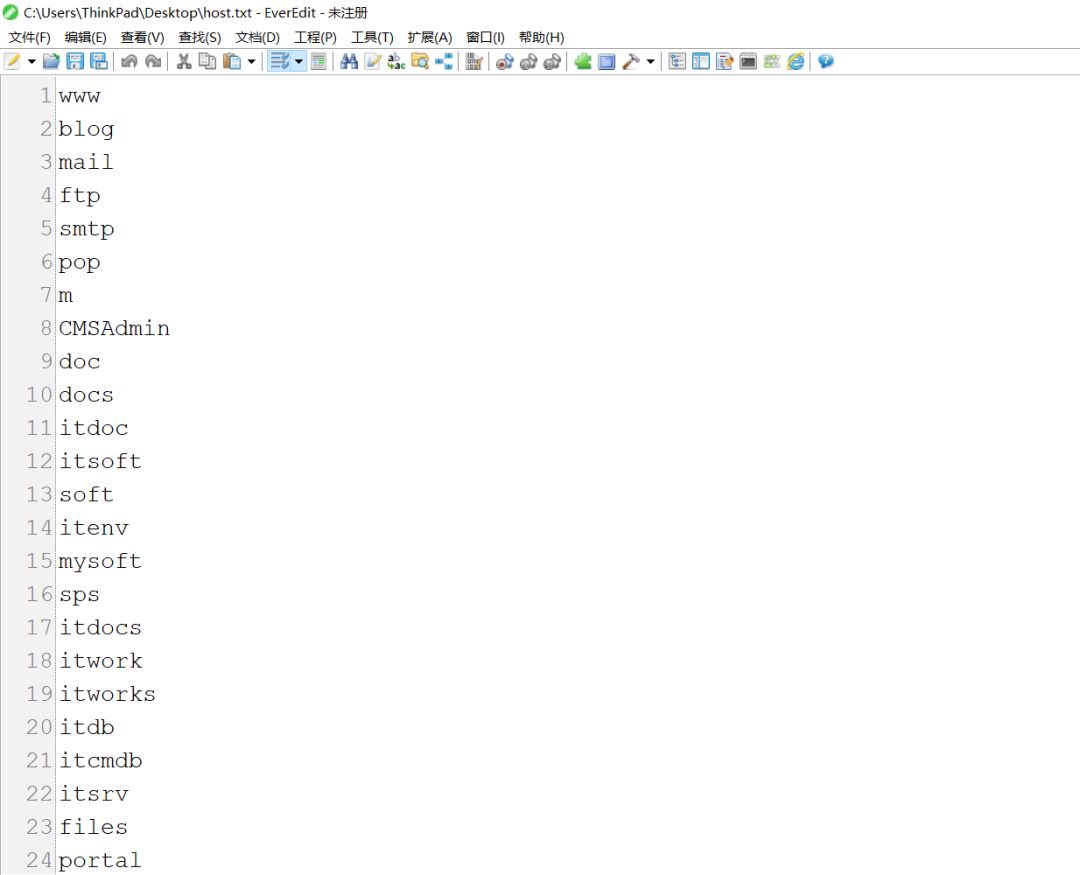This screenshot has height=875, width=1080.
Task: Copy selection using the copy icon
Action: click(x=207, y=61)
